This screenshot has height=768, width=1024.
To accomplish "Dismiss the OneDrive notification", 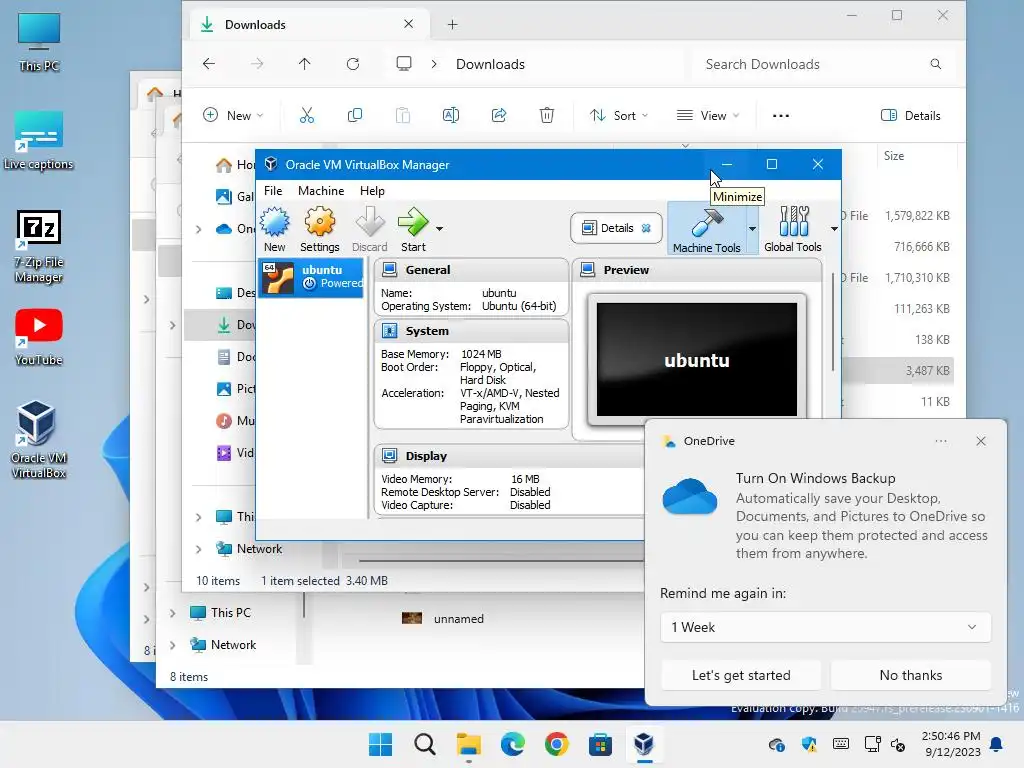I will coord(981,441).
